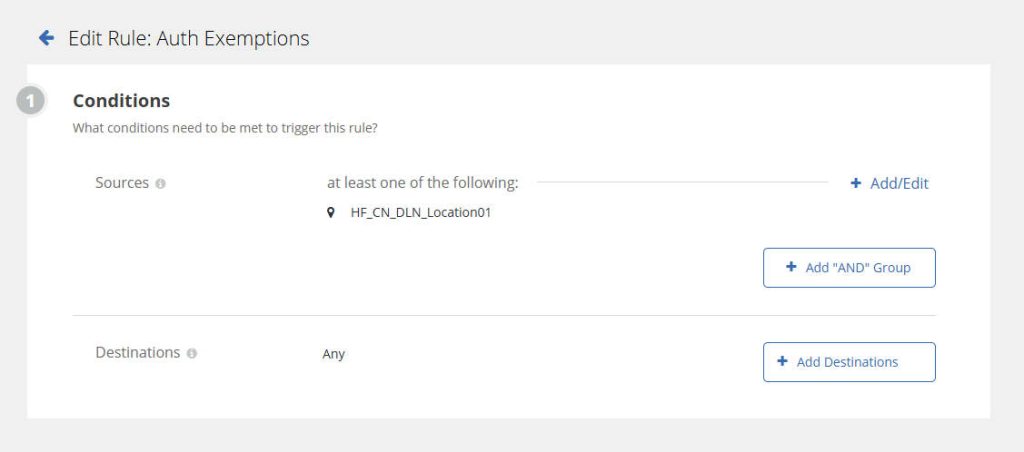1024x452 pixels.
Task: Click the step 1 circle badge
Action: pos(30,102)
